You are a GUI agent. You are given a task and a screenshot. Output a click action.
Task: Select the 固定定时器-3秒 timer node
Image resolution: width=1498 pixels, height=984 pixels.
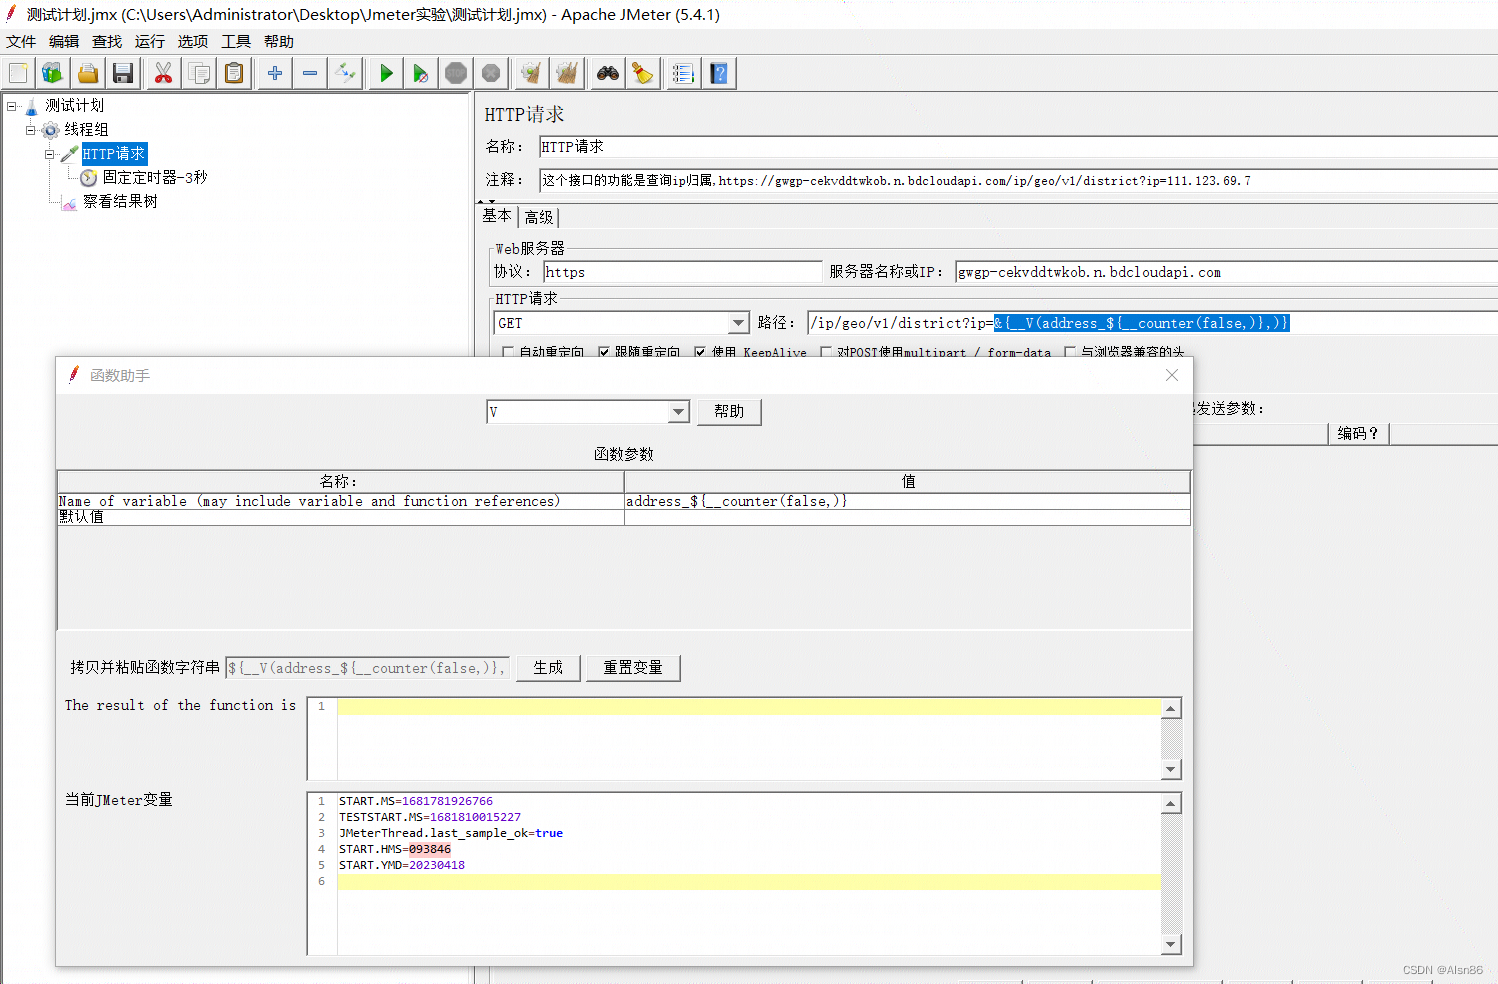155,177
